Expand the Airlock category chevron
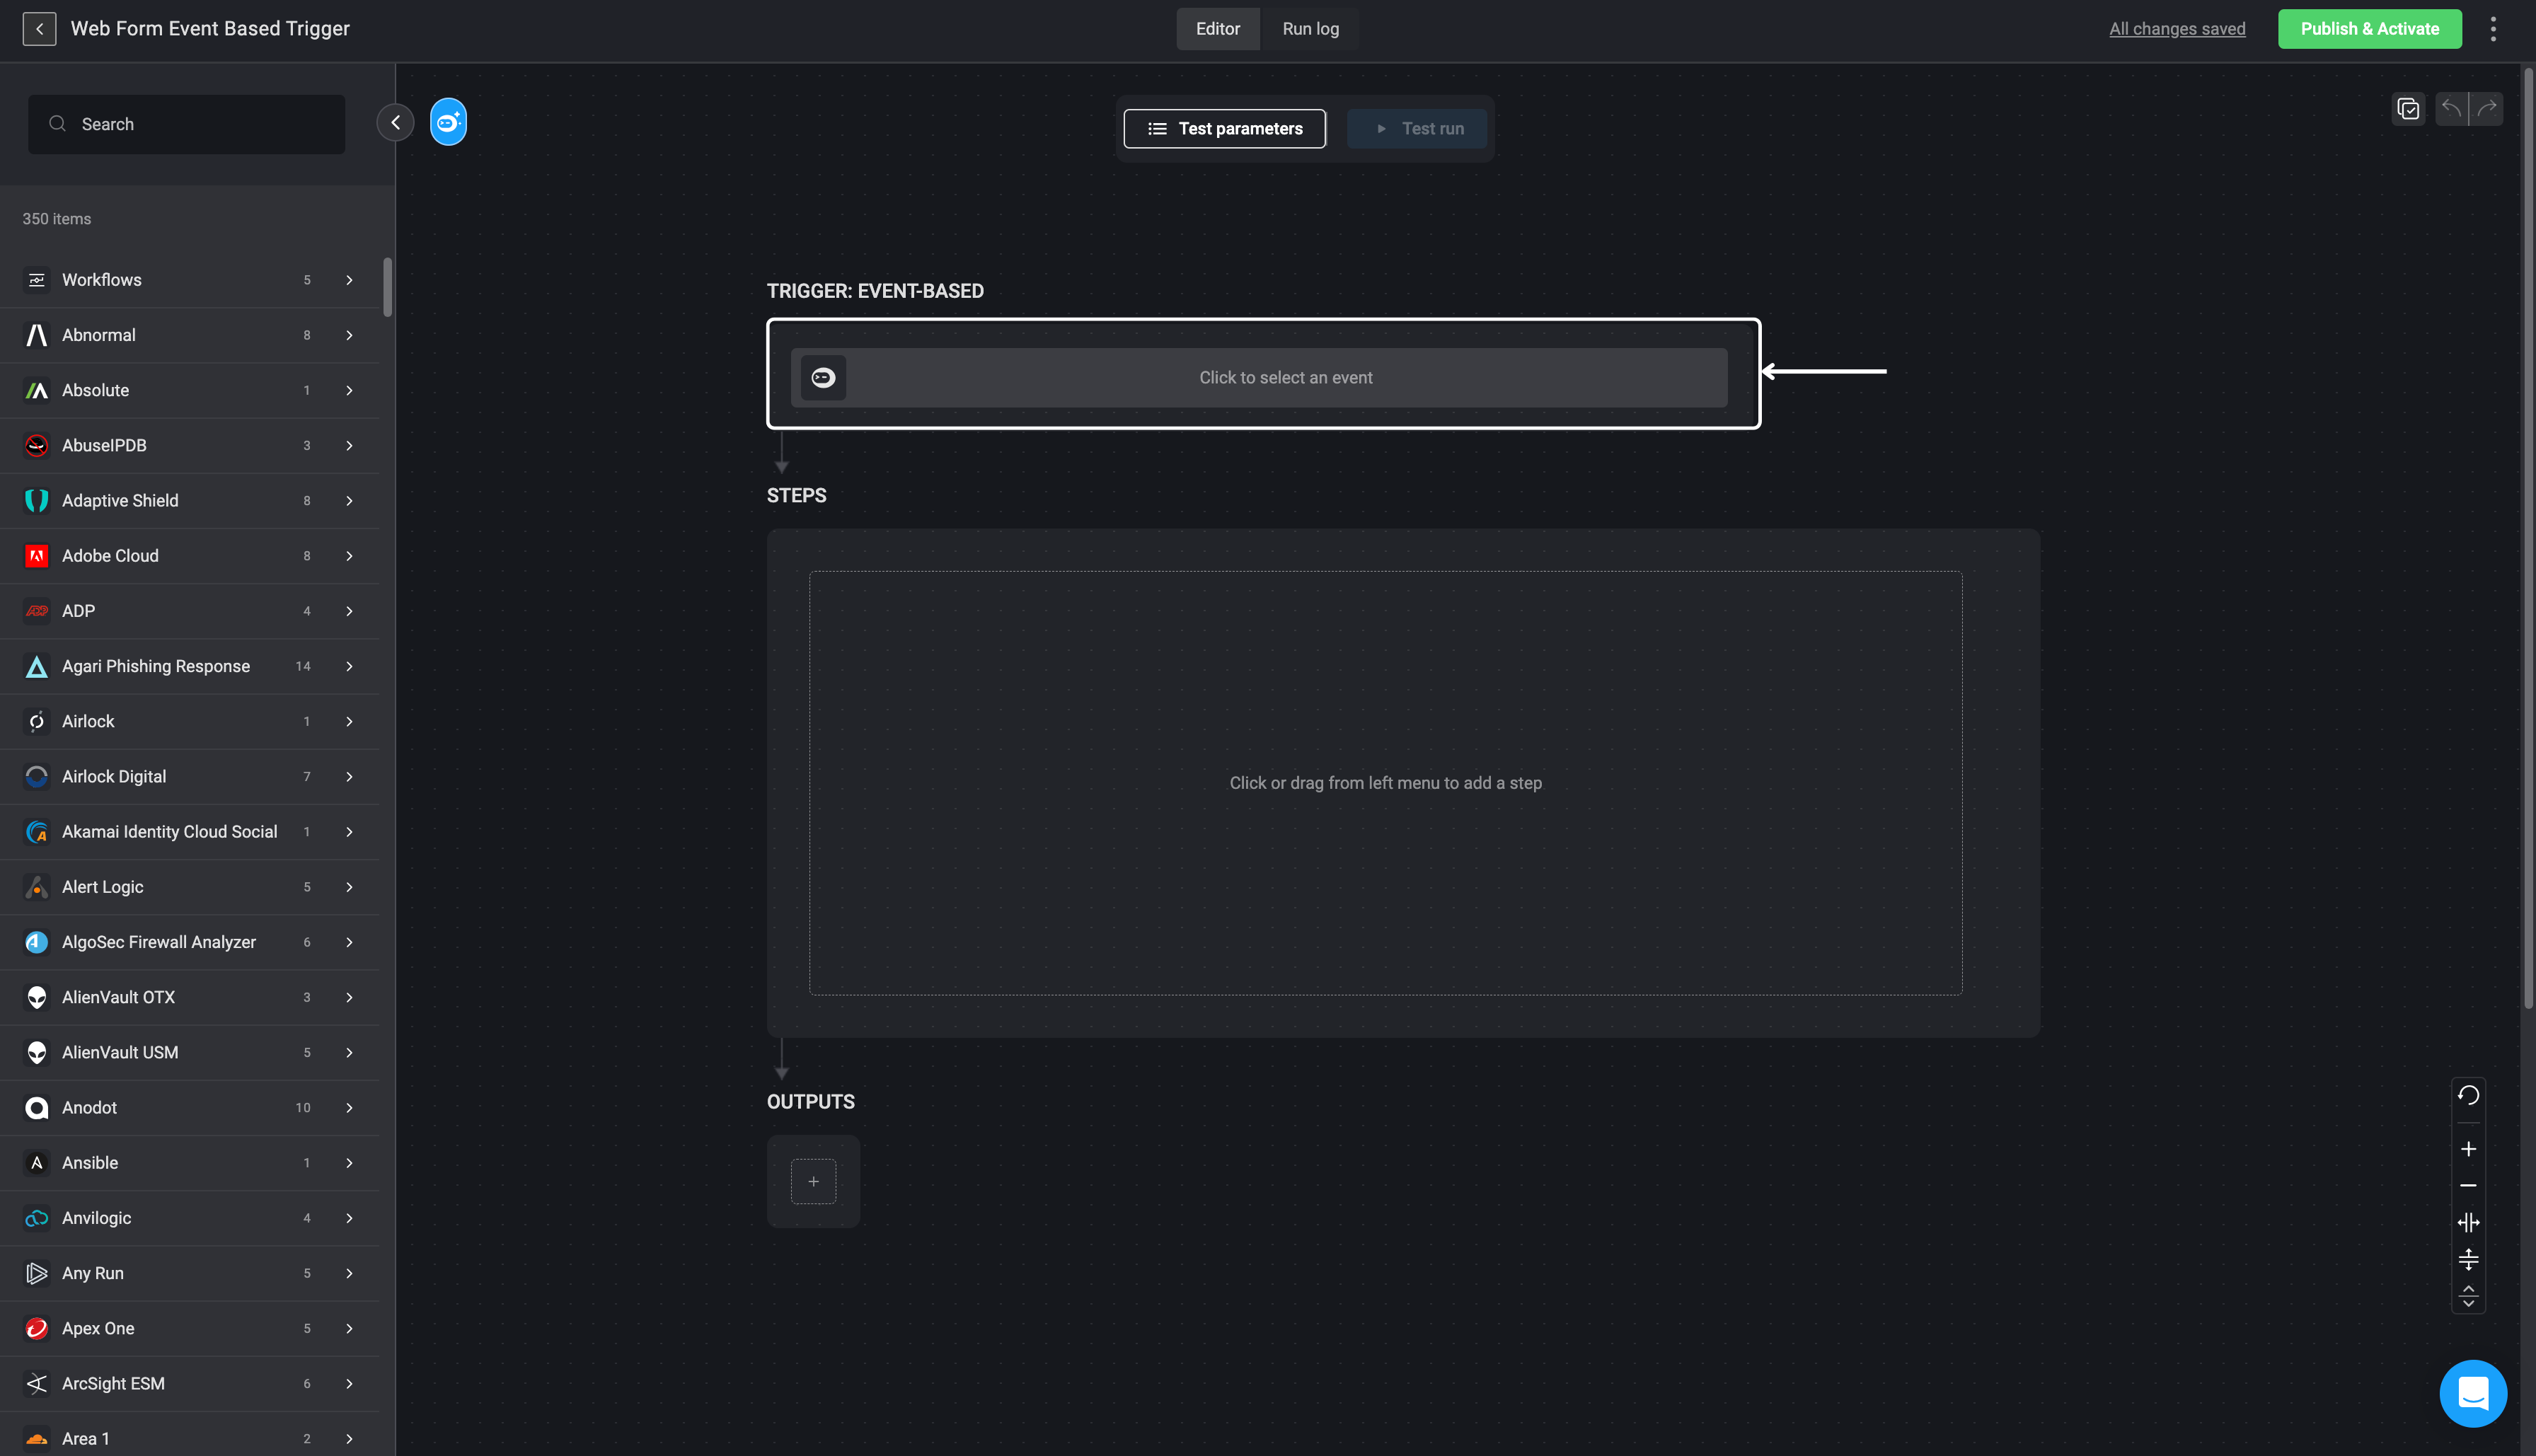The height and width of the screenshot is (1456, 2536). [x=349, y=721]
